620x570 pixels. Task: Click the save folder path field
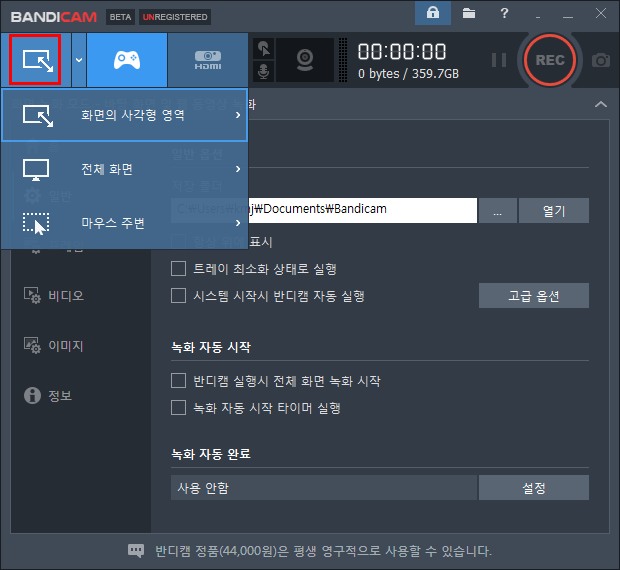point(324,210)
